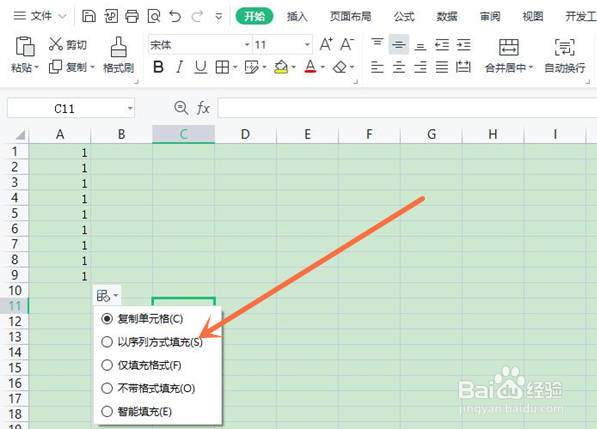Open Print Preview icon
Screen dimensions: 597x429
pos(154,16)
